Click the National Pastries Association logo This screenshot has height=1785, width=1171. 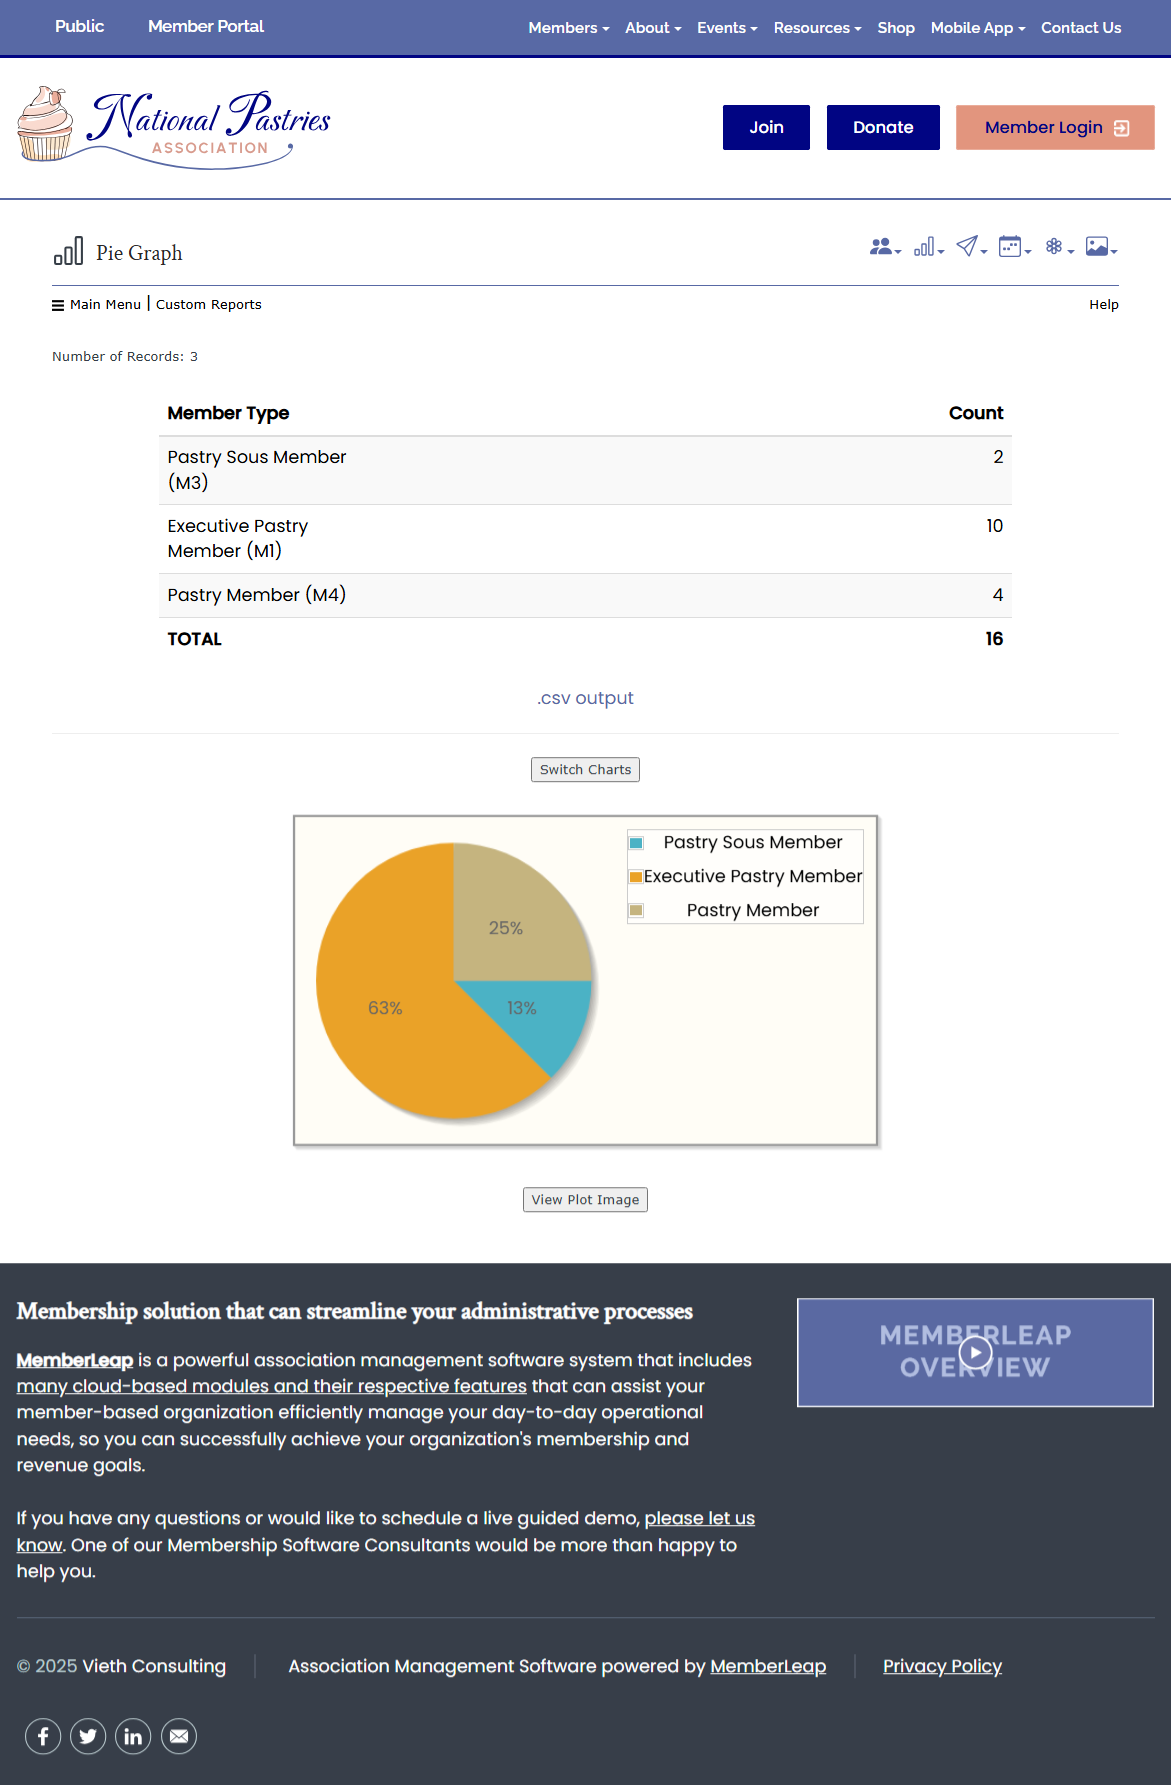[x=174, y=127]
